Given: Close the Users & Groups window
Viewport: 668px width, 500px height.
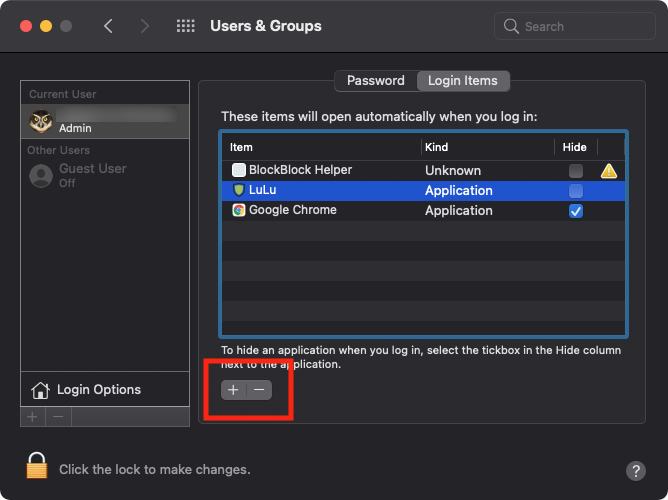Looking at the screenshot, I should coord(26,26).
